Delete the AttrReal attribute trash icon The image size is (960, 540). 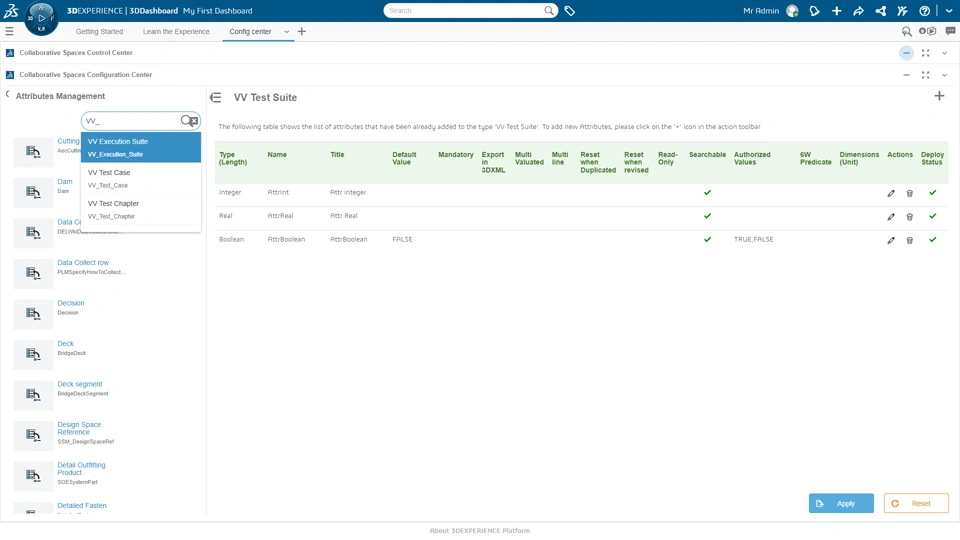[910, 217]
